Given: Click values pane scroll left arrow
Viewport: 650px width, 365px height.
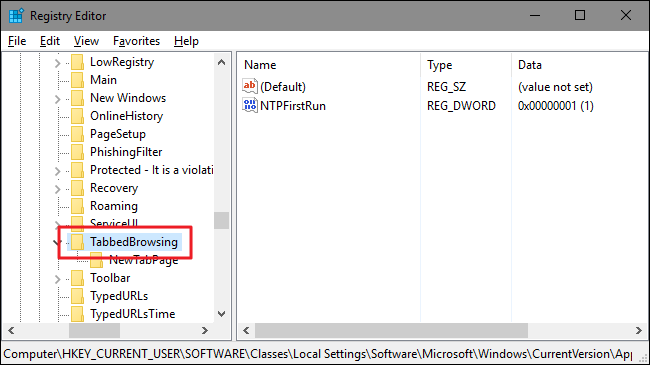Looking at the screenshot, I should pyautogui.click(x=246, y=331).
